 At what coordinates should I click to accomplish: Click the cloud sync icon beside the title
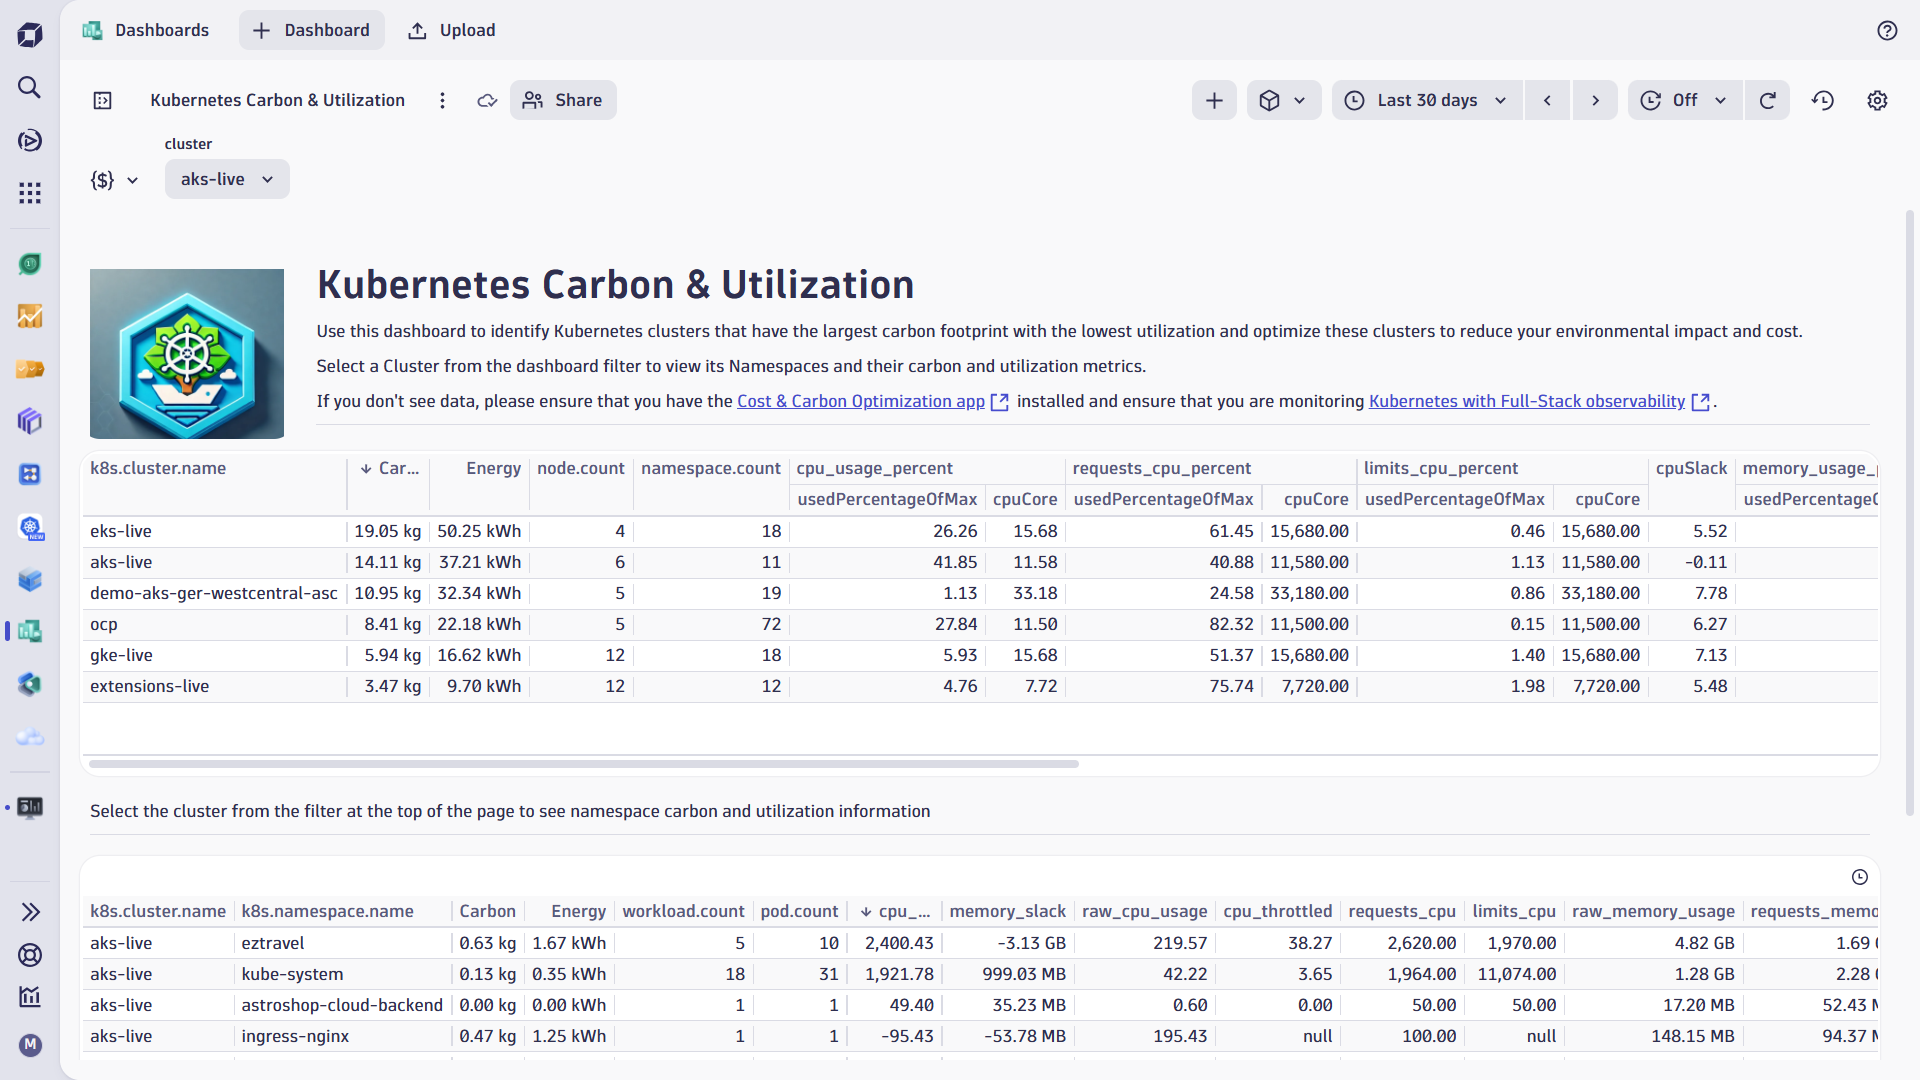pyautogui.click(x=487, y=100)
